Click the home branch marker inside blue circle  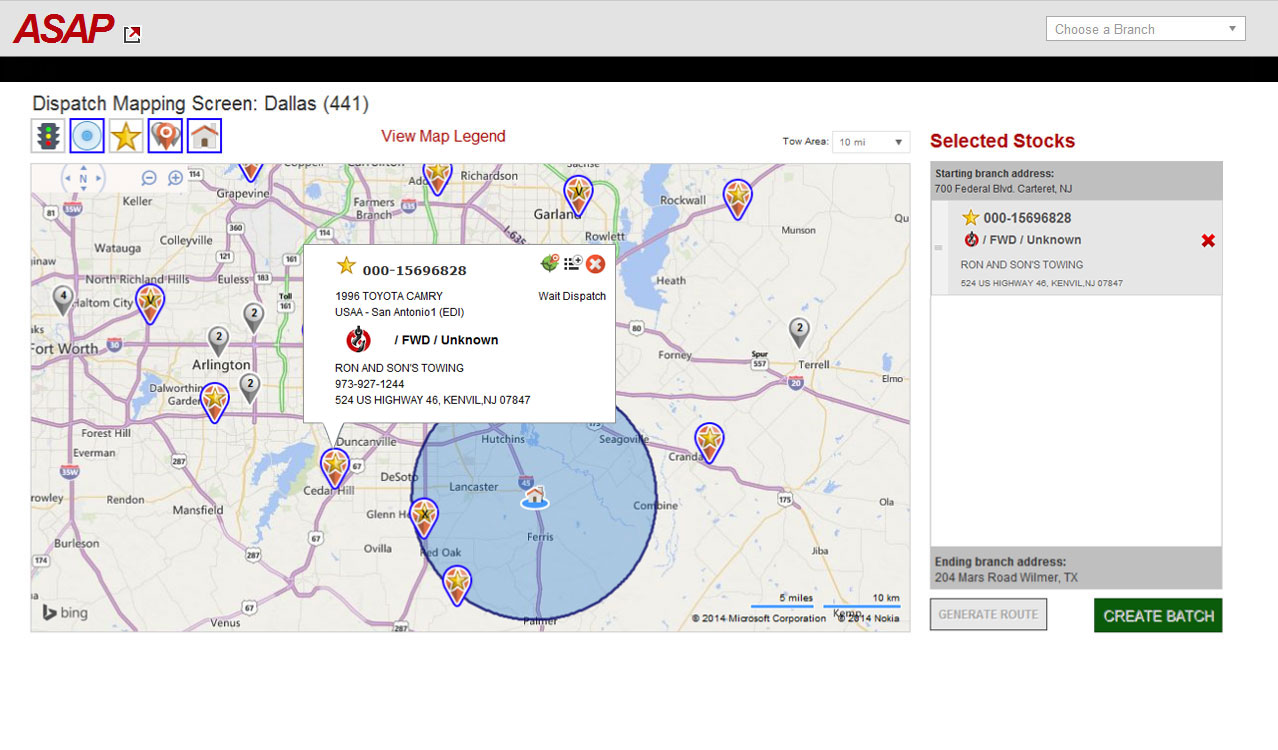click(x=535, y=495)
